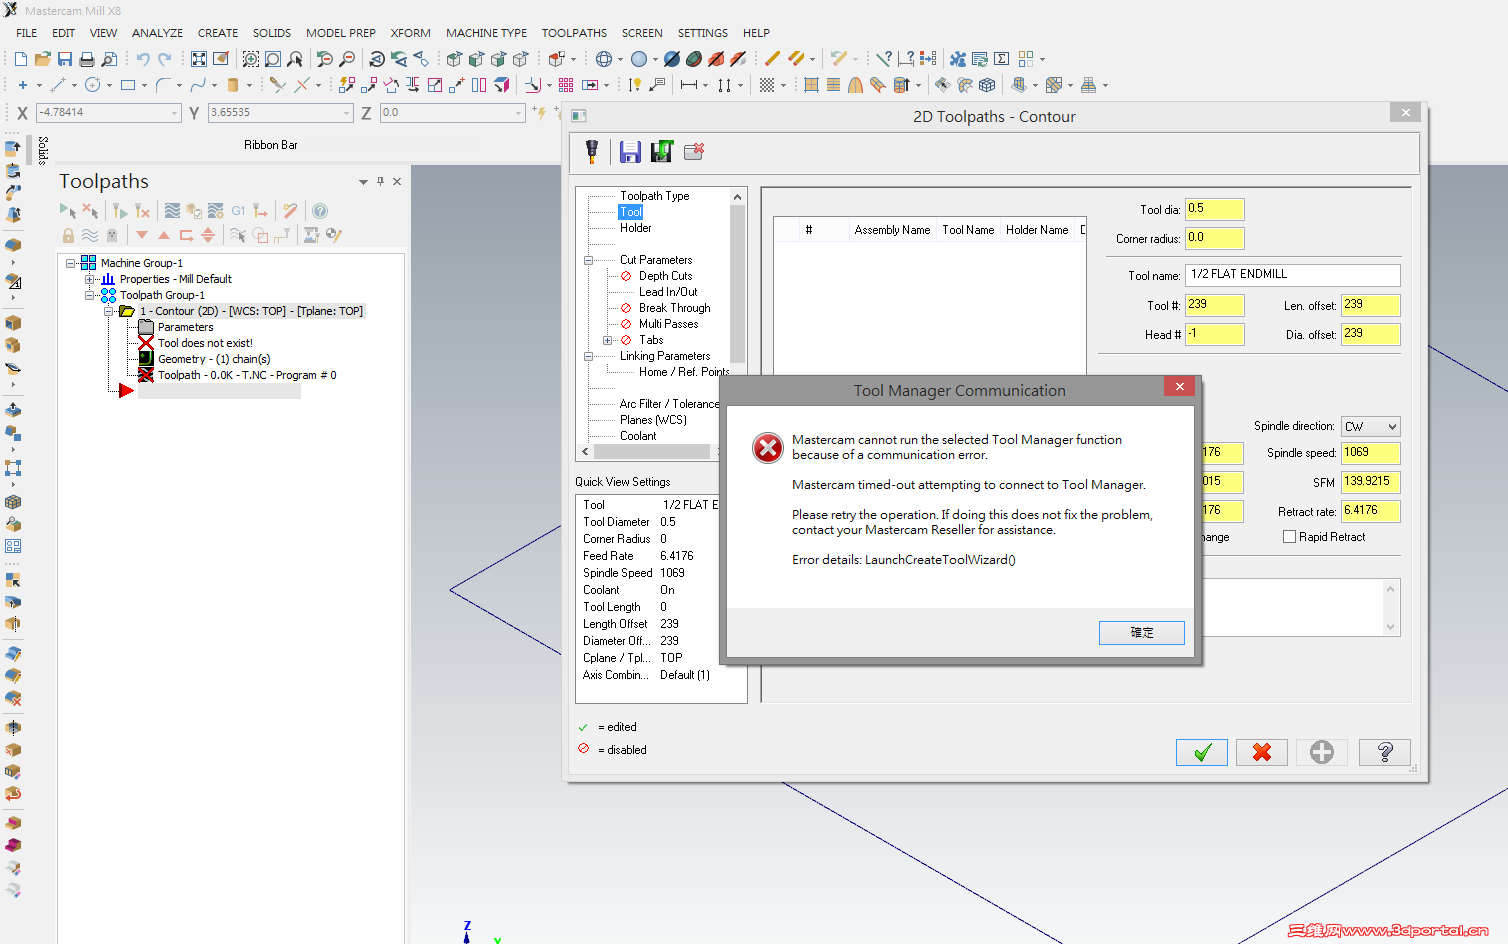Image resolution: width=1508 pixels, height=944 pixels.
Task: Select Lead In/Out in dialog tree
Action: pyautogui.click(x=668, y=292)
